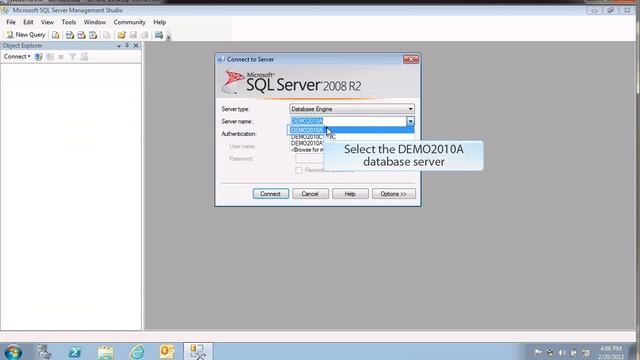Screen dimensions: 640x360
Task: Click the Action Center flag tray icon
Action: 538,352
